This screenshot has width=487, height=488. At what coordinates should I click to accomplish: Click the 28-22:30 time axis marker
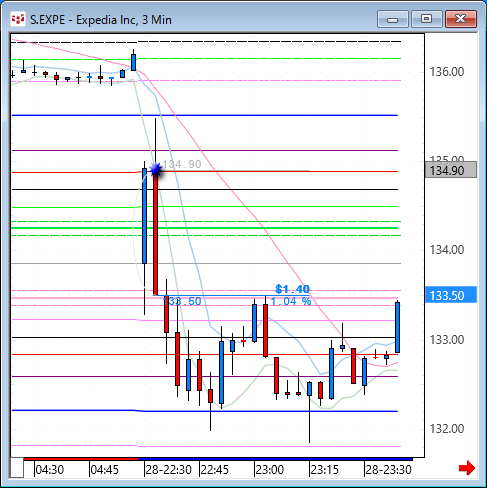[x=168, y=470]
